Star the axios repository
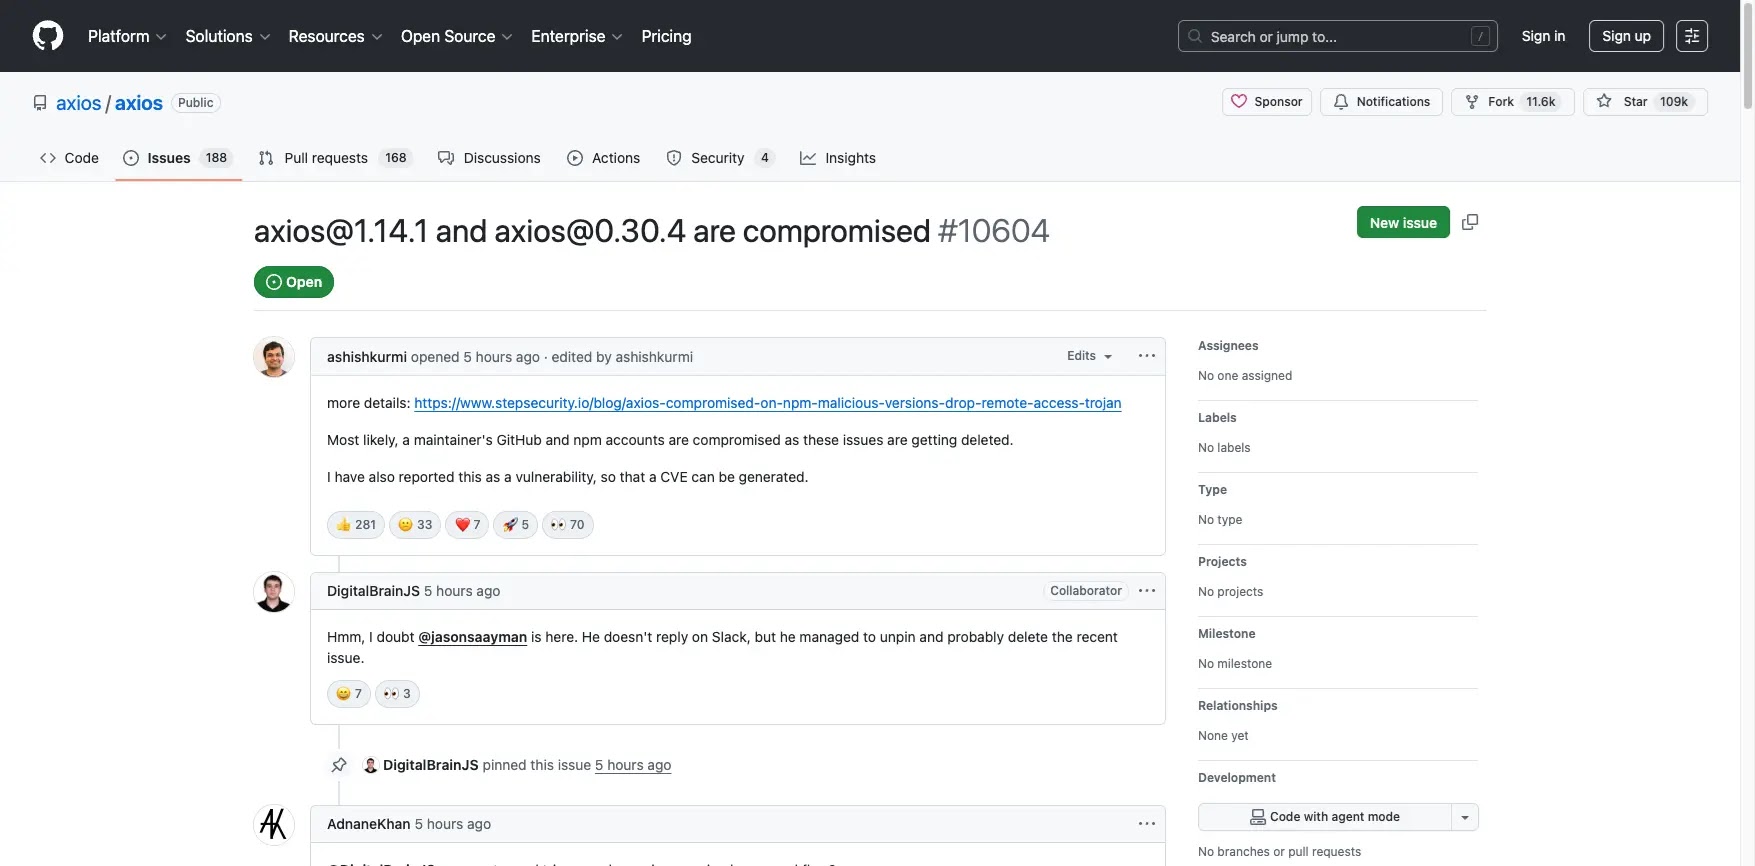The height and width of the screenshot is (866, 1755). (x=1644, y=102)
